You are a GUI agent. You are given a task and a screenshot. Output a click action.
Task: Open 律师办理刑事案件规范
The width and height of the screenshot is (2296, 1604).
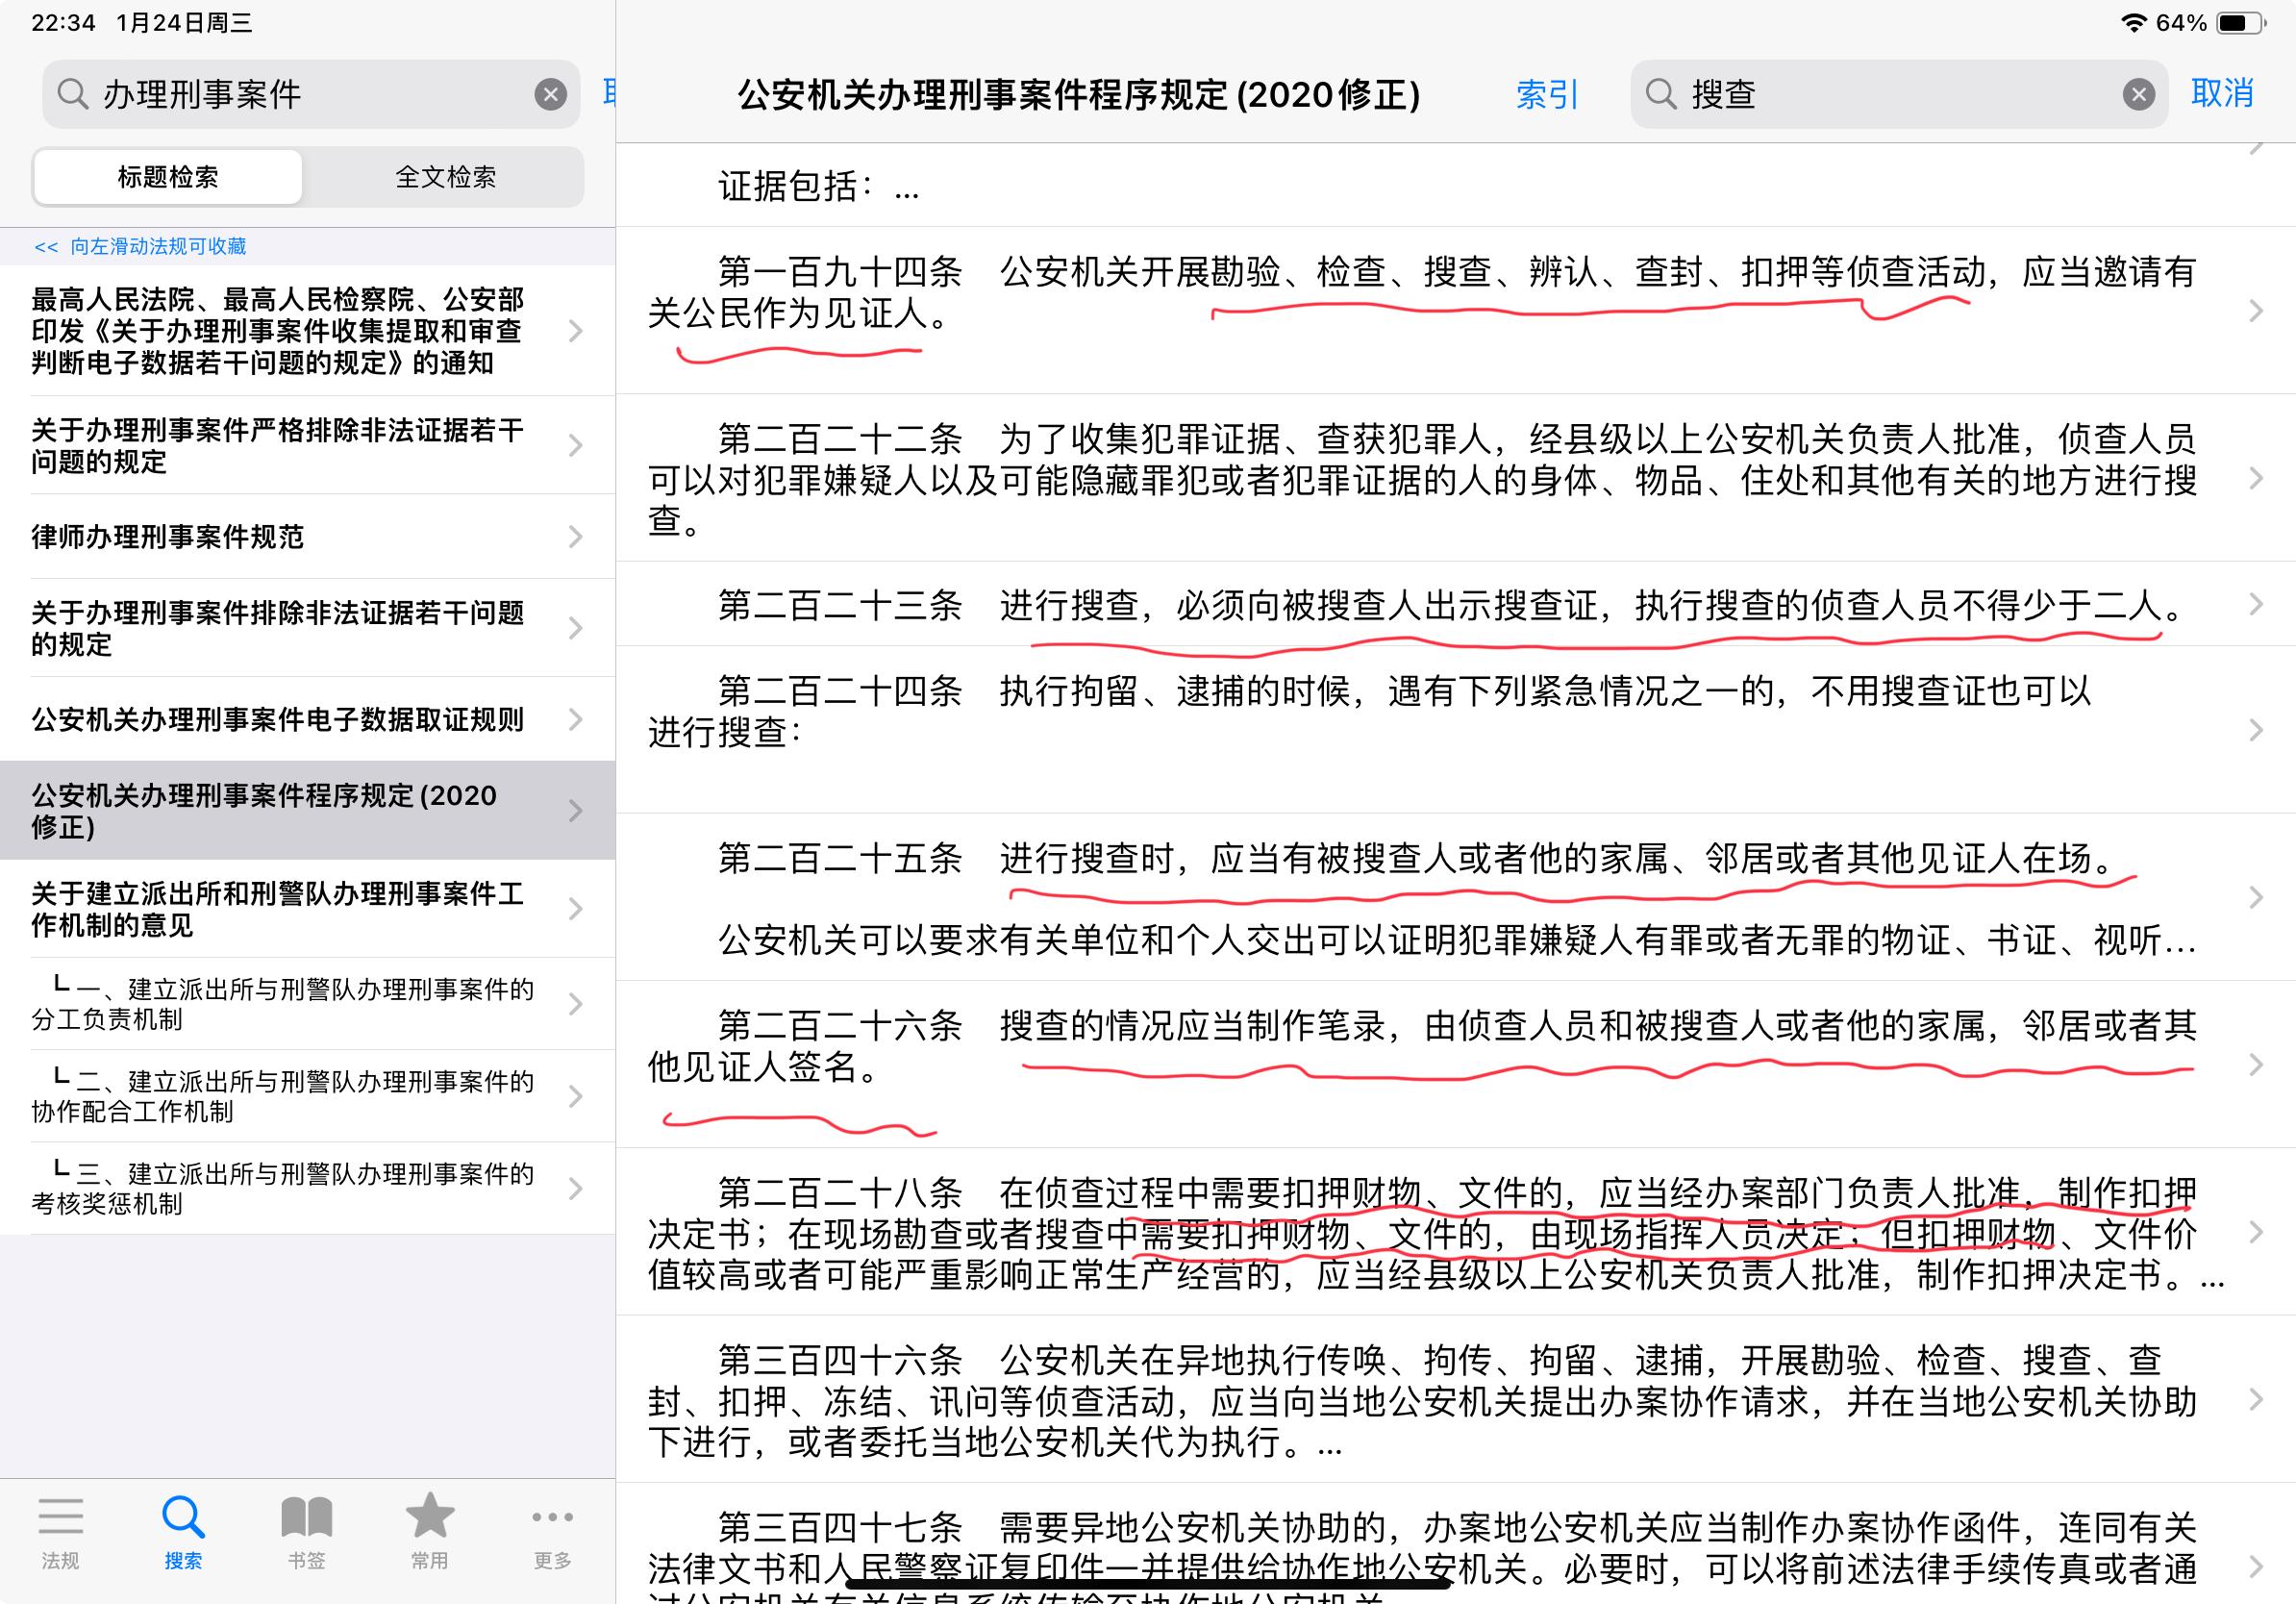pos(307,537)
